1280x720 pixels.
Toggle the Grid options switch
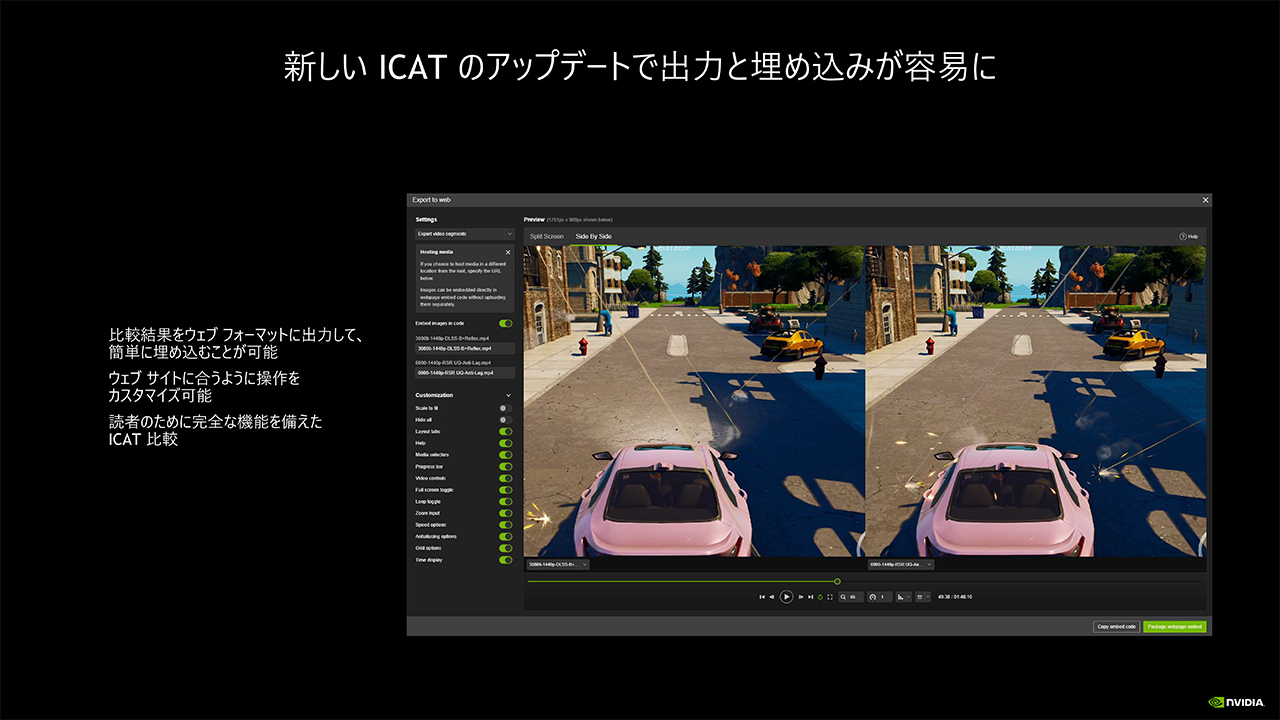coord(506,548)
